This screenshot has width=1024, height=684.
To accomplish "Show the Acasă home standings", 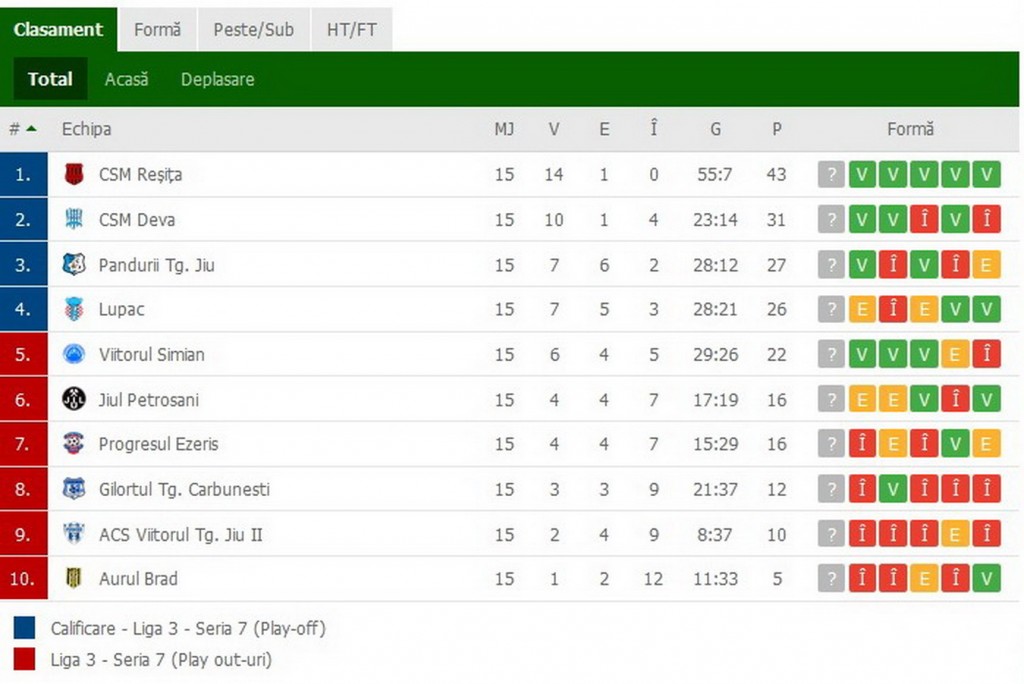I will click(x=127, y=79).
